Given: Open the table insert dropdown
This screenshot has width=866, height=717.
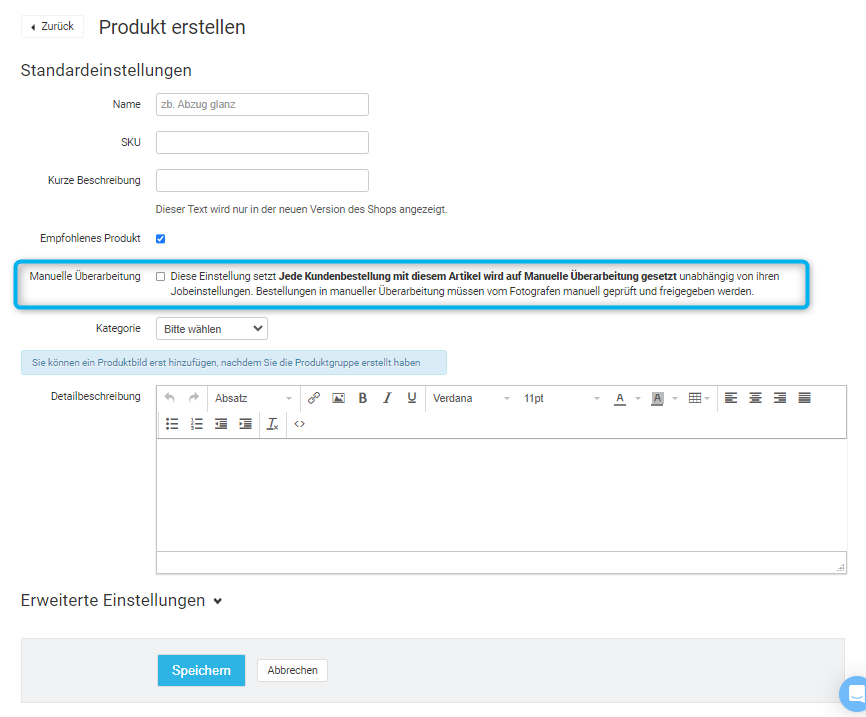Looking at the screenshot, I should [699, 398].
